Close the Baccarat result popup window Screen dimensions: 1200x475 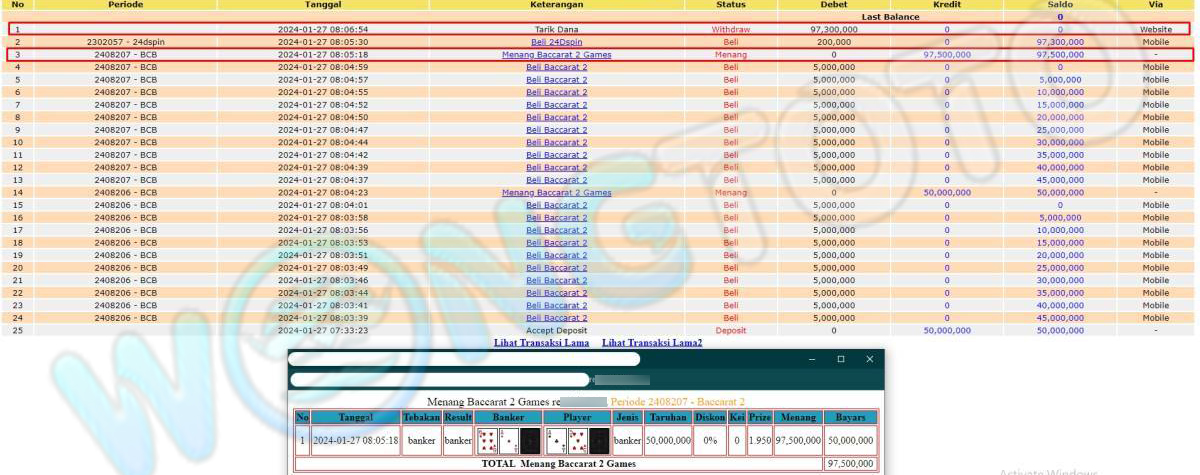[870, 359]
